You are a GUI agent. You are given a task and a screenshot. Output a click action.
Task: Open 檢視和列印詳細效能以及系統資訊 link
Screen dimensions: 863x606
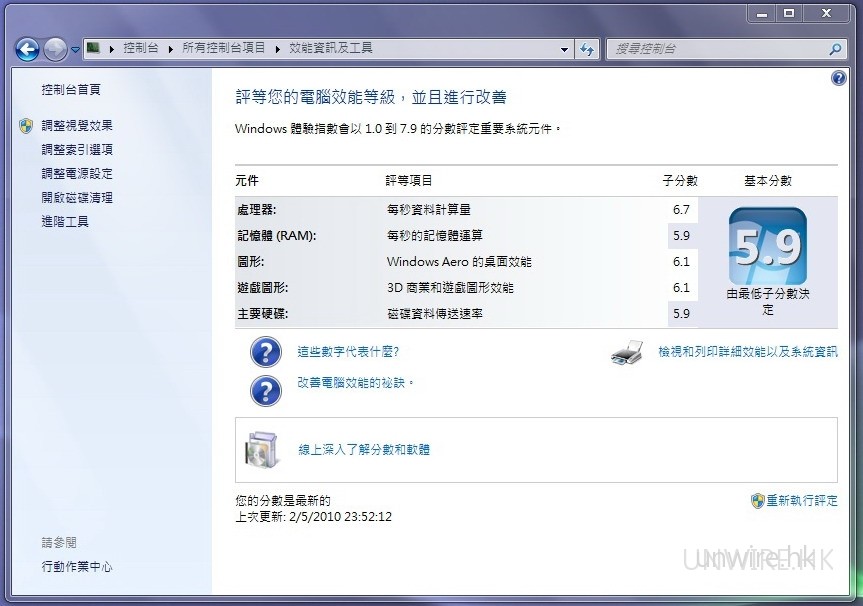748,352
